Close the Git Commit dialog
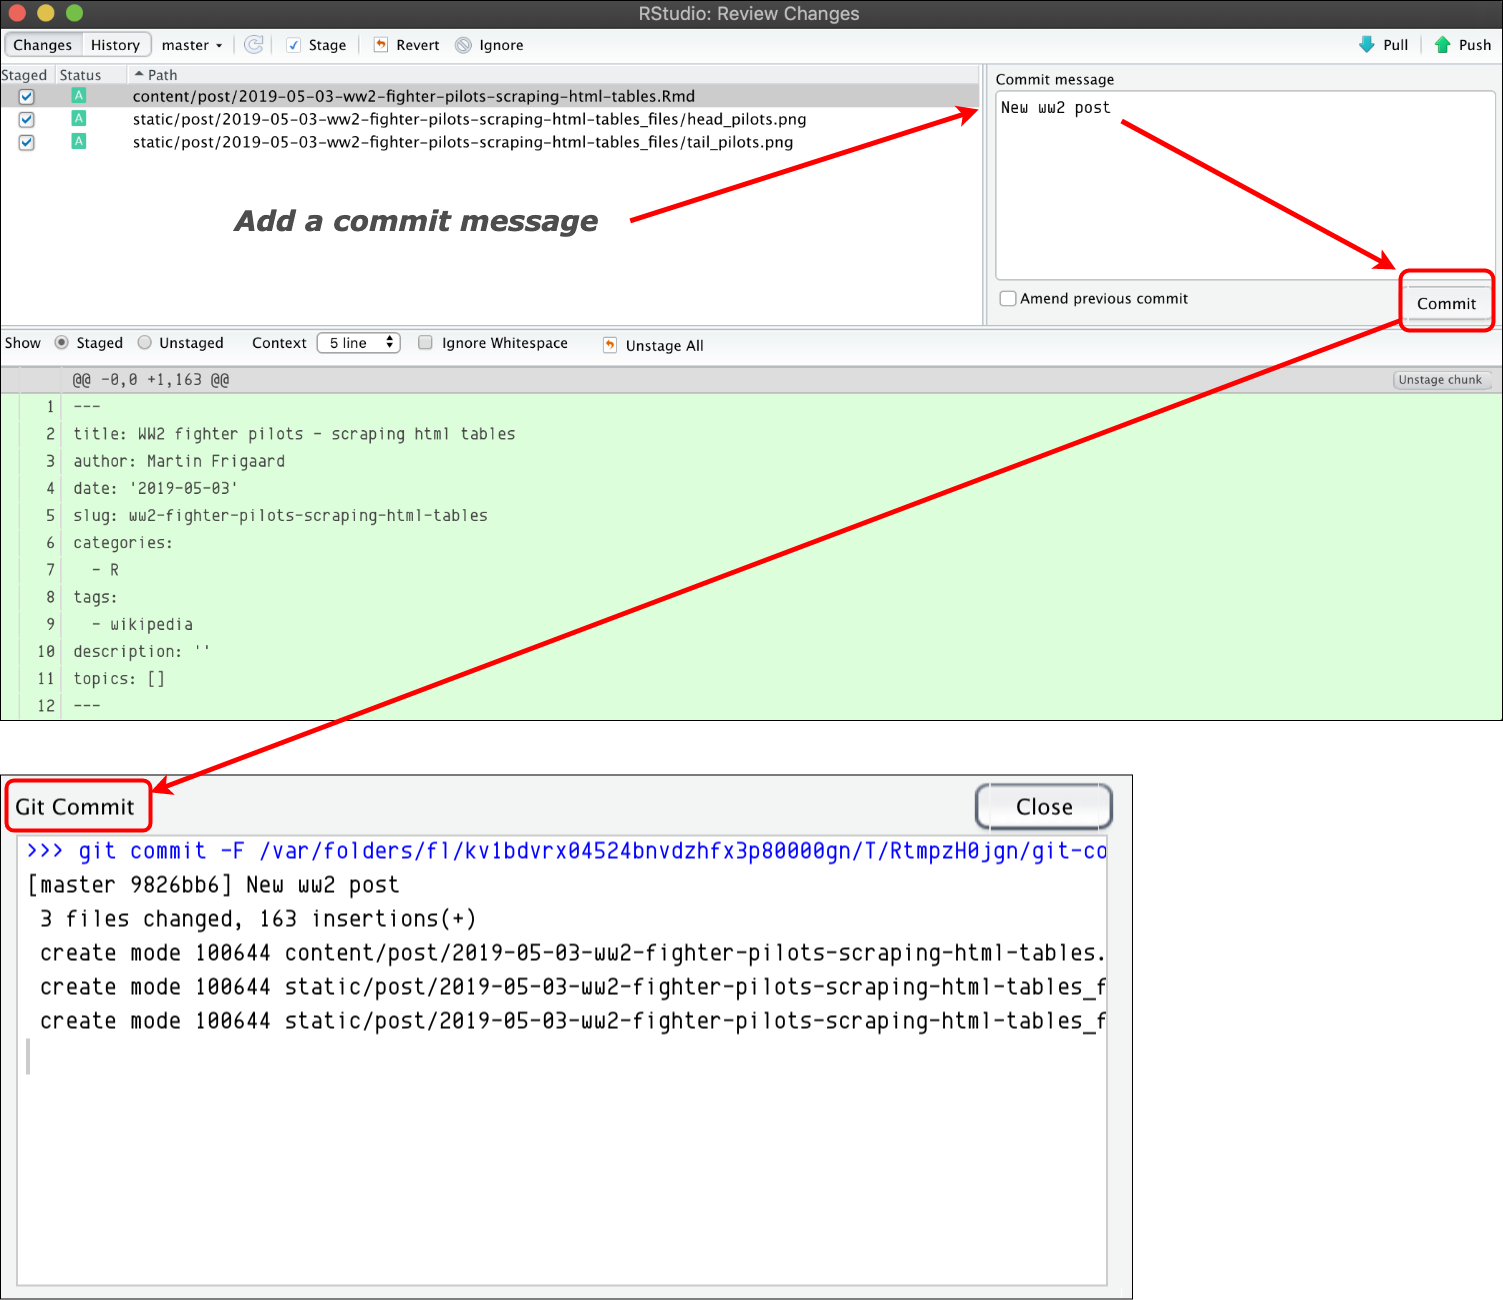1503x1300 pixels. click(x=1043, y=806)
